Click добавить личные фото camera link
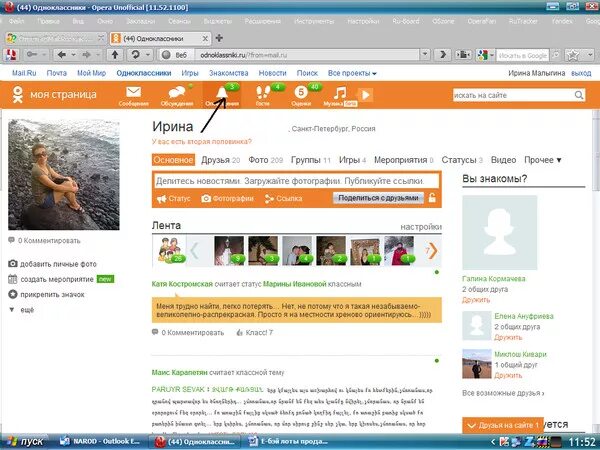 (52, 264)
